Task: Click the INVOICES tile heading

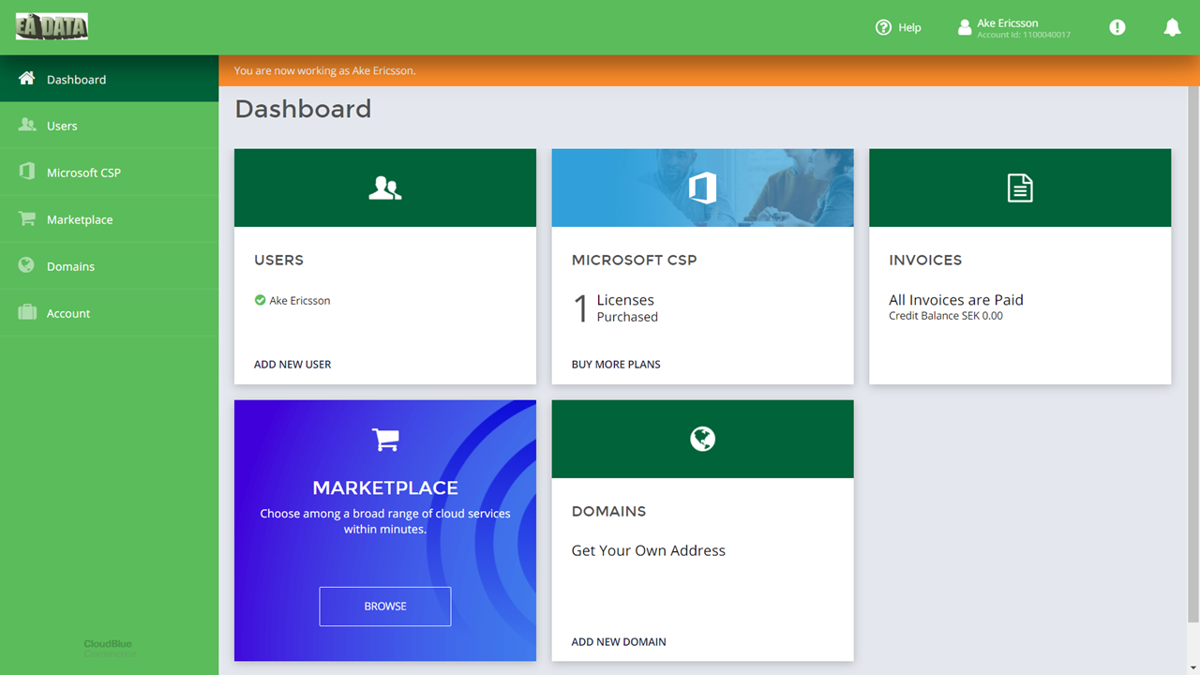Action: [x=925, y=260]
